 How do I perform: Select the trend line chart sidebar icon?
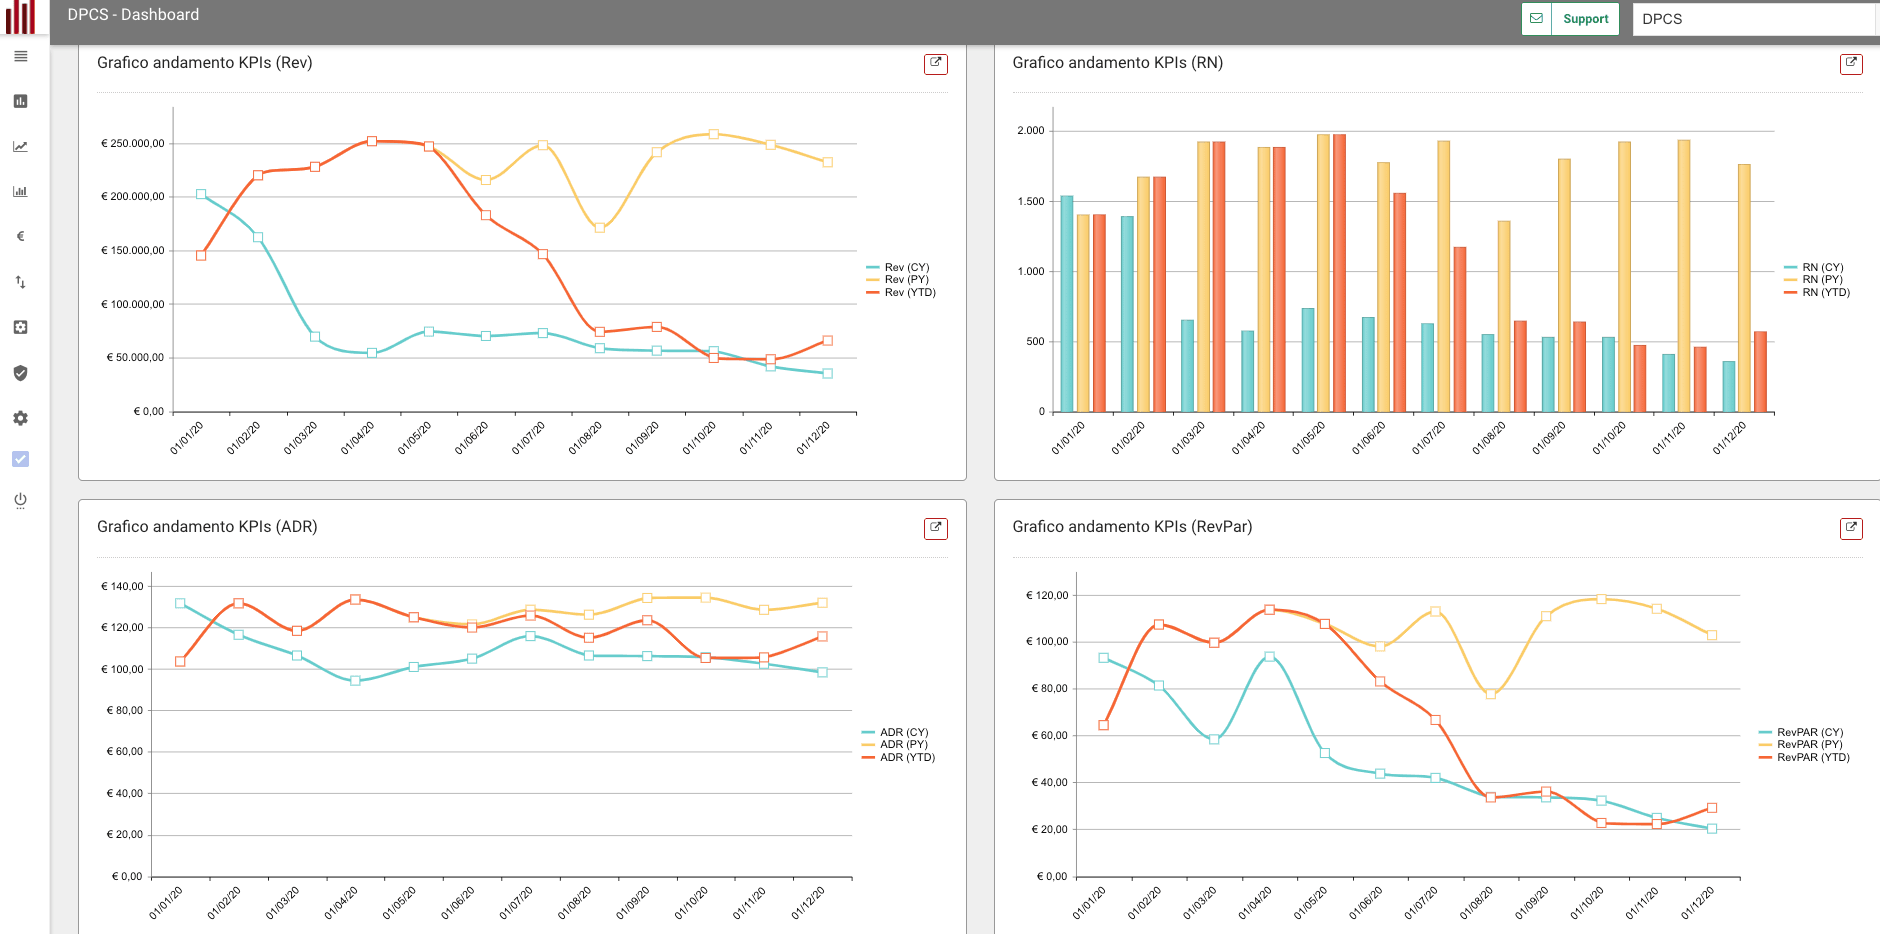(x=20, y=146)
